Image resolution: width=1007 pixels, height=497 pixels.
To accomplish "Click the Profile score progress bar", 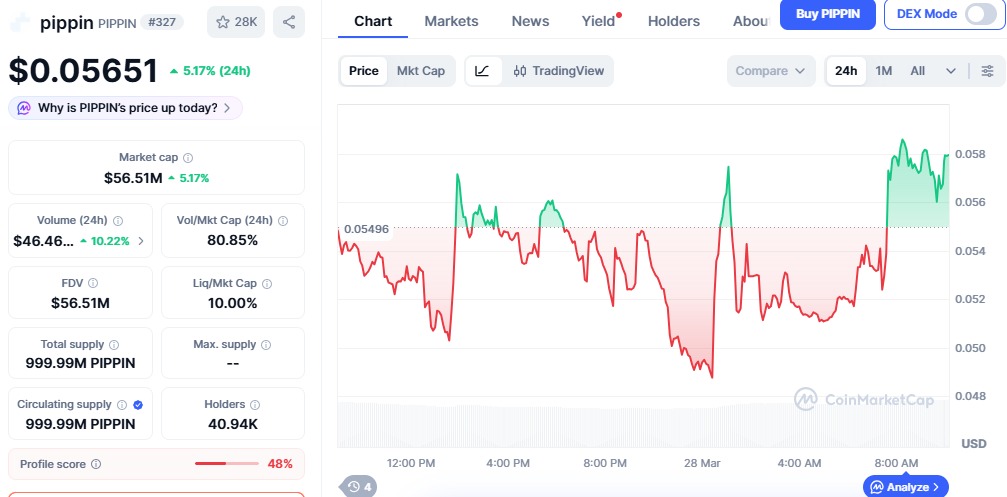I will tap(227, 464).
